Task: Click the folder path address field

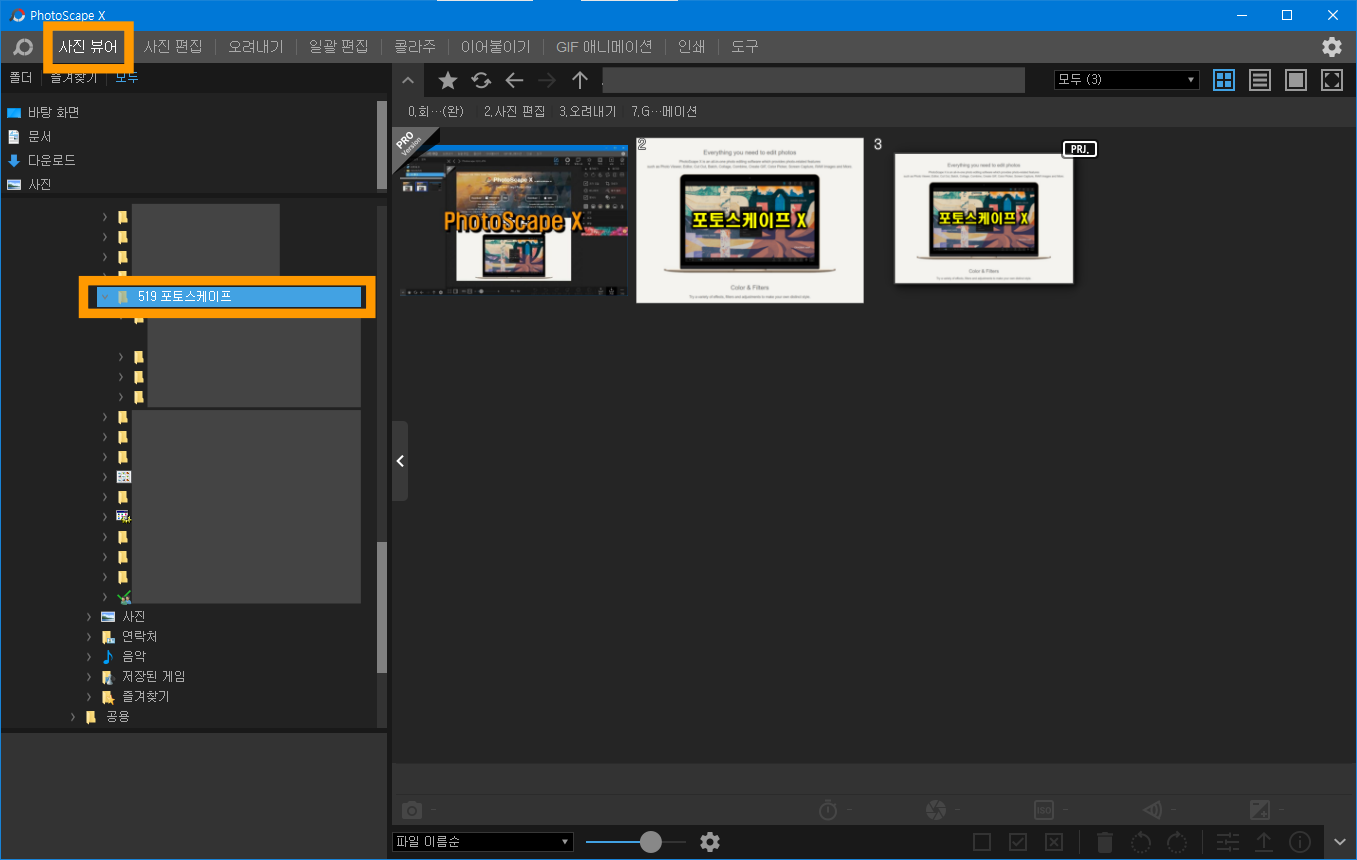Action: pos(814,80)
